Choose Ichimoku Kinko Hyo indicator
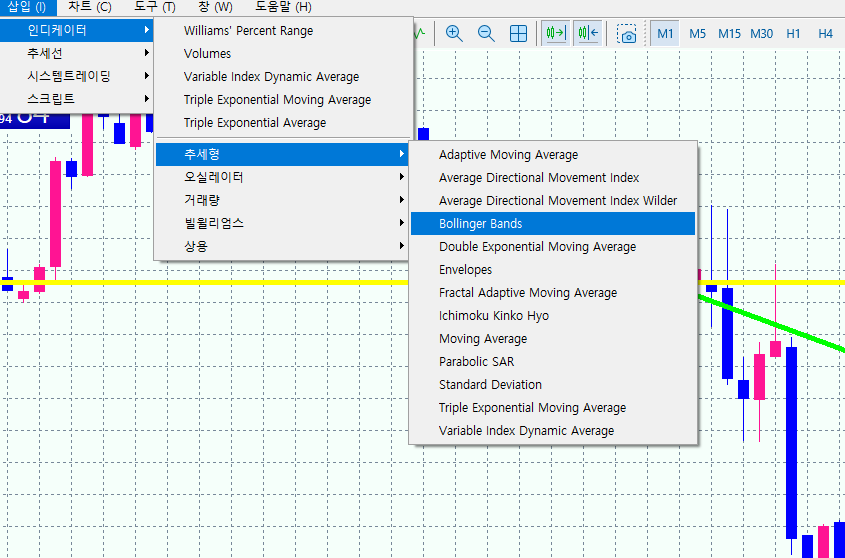This screenshot has width=845, height=558. 493,316
